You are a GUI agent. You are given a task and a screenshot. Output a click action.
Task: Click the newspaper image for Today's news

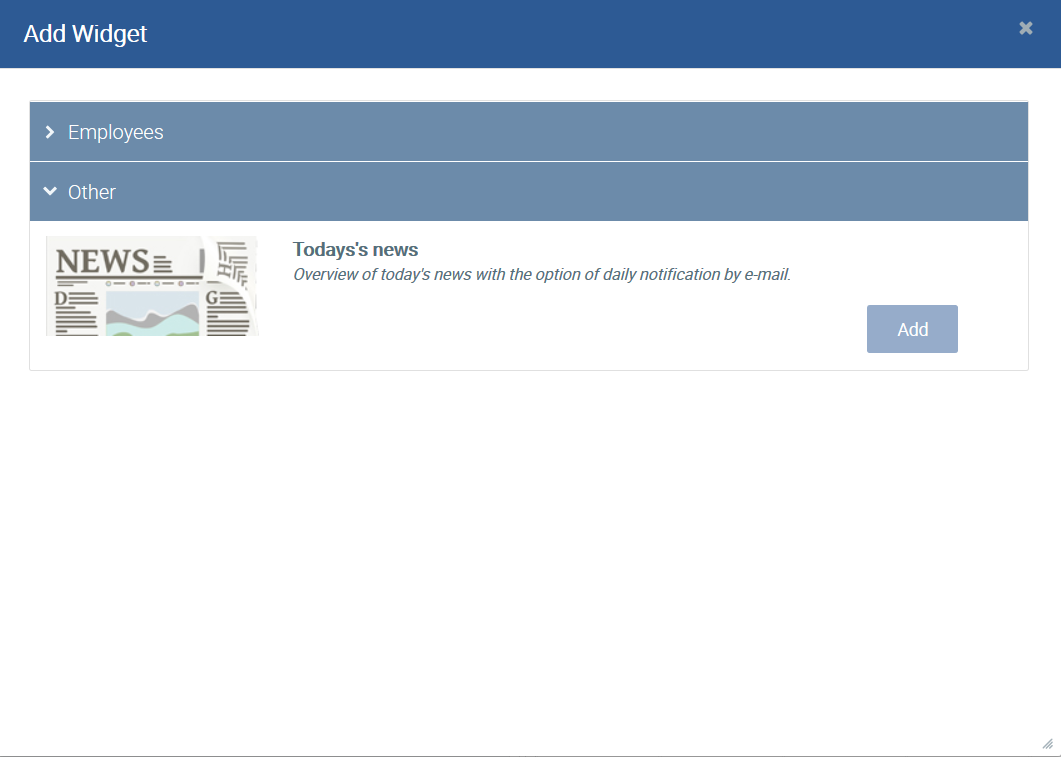(152, 286)
